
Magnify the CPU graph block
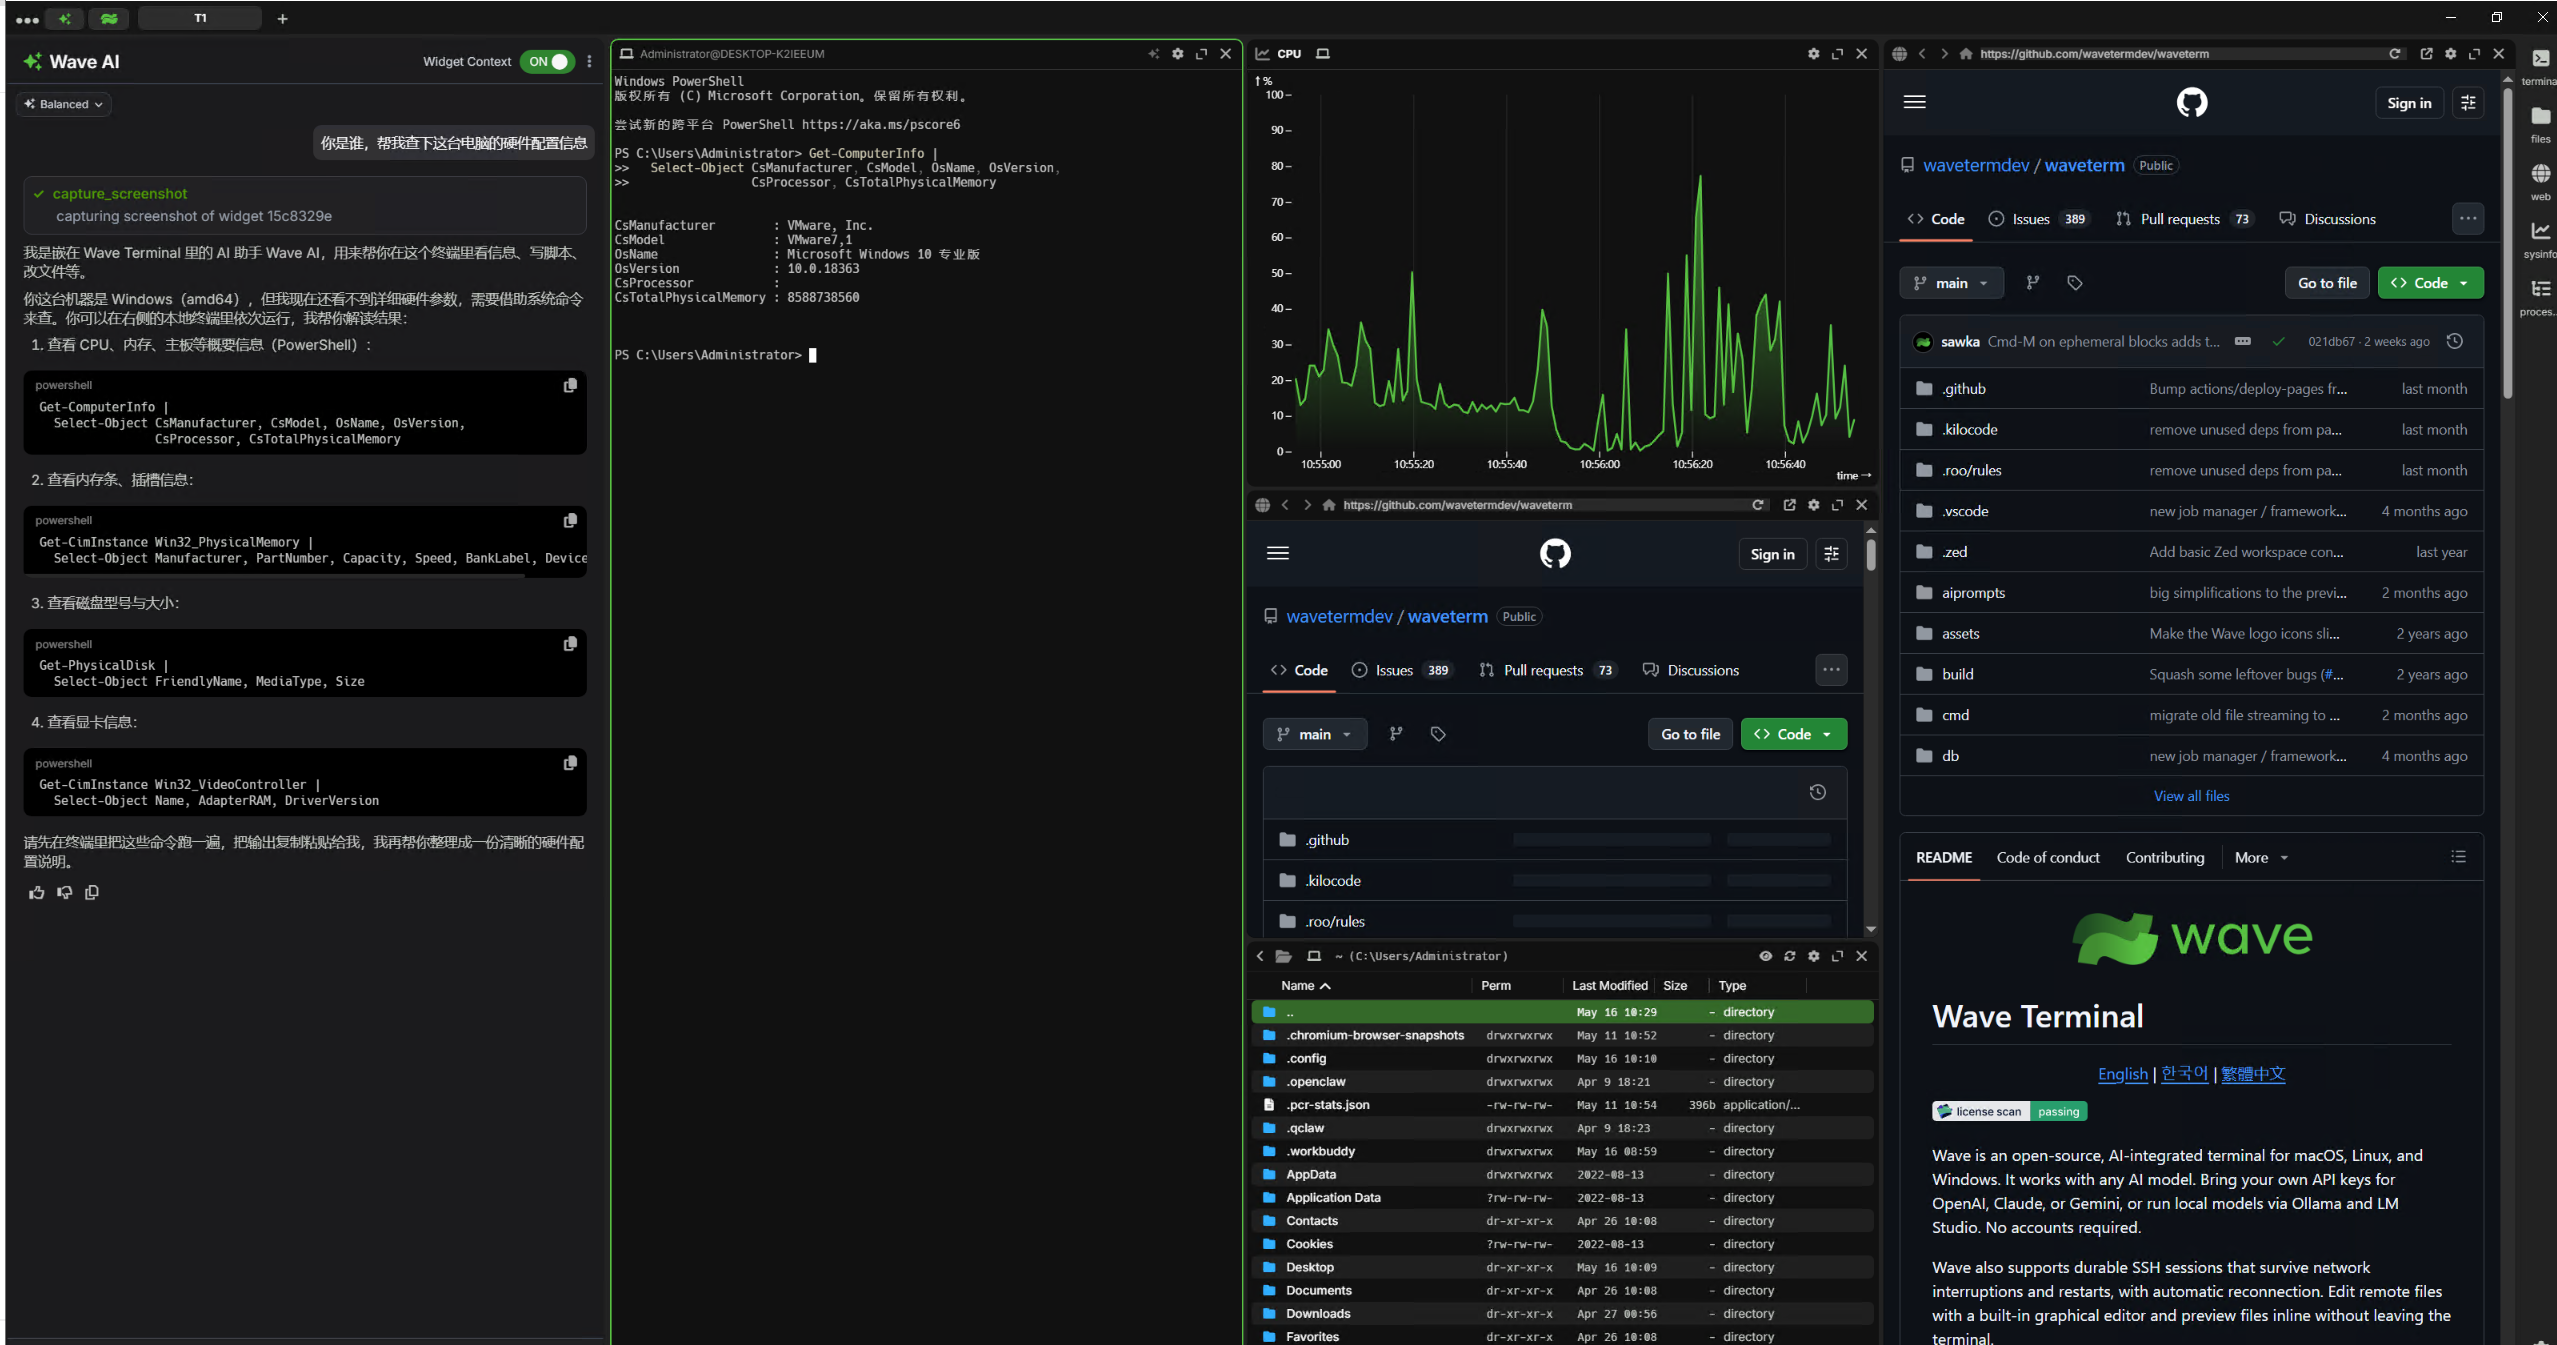pos(1838,54)
